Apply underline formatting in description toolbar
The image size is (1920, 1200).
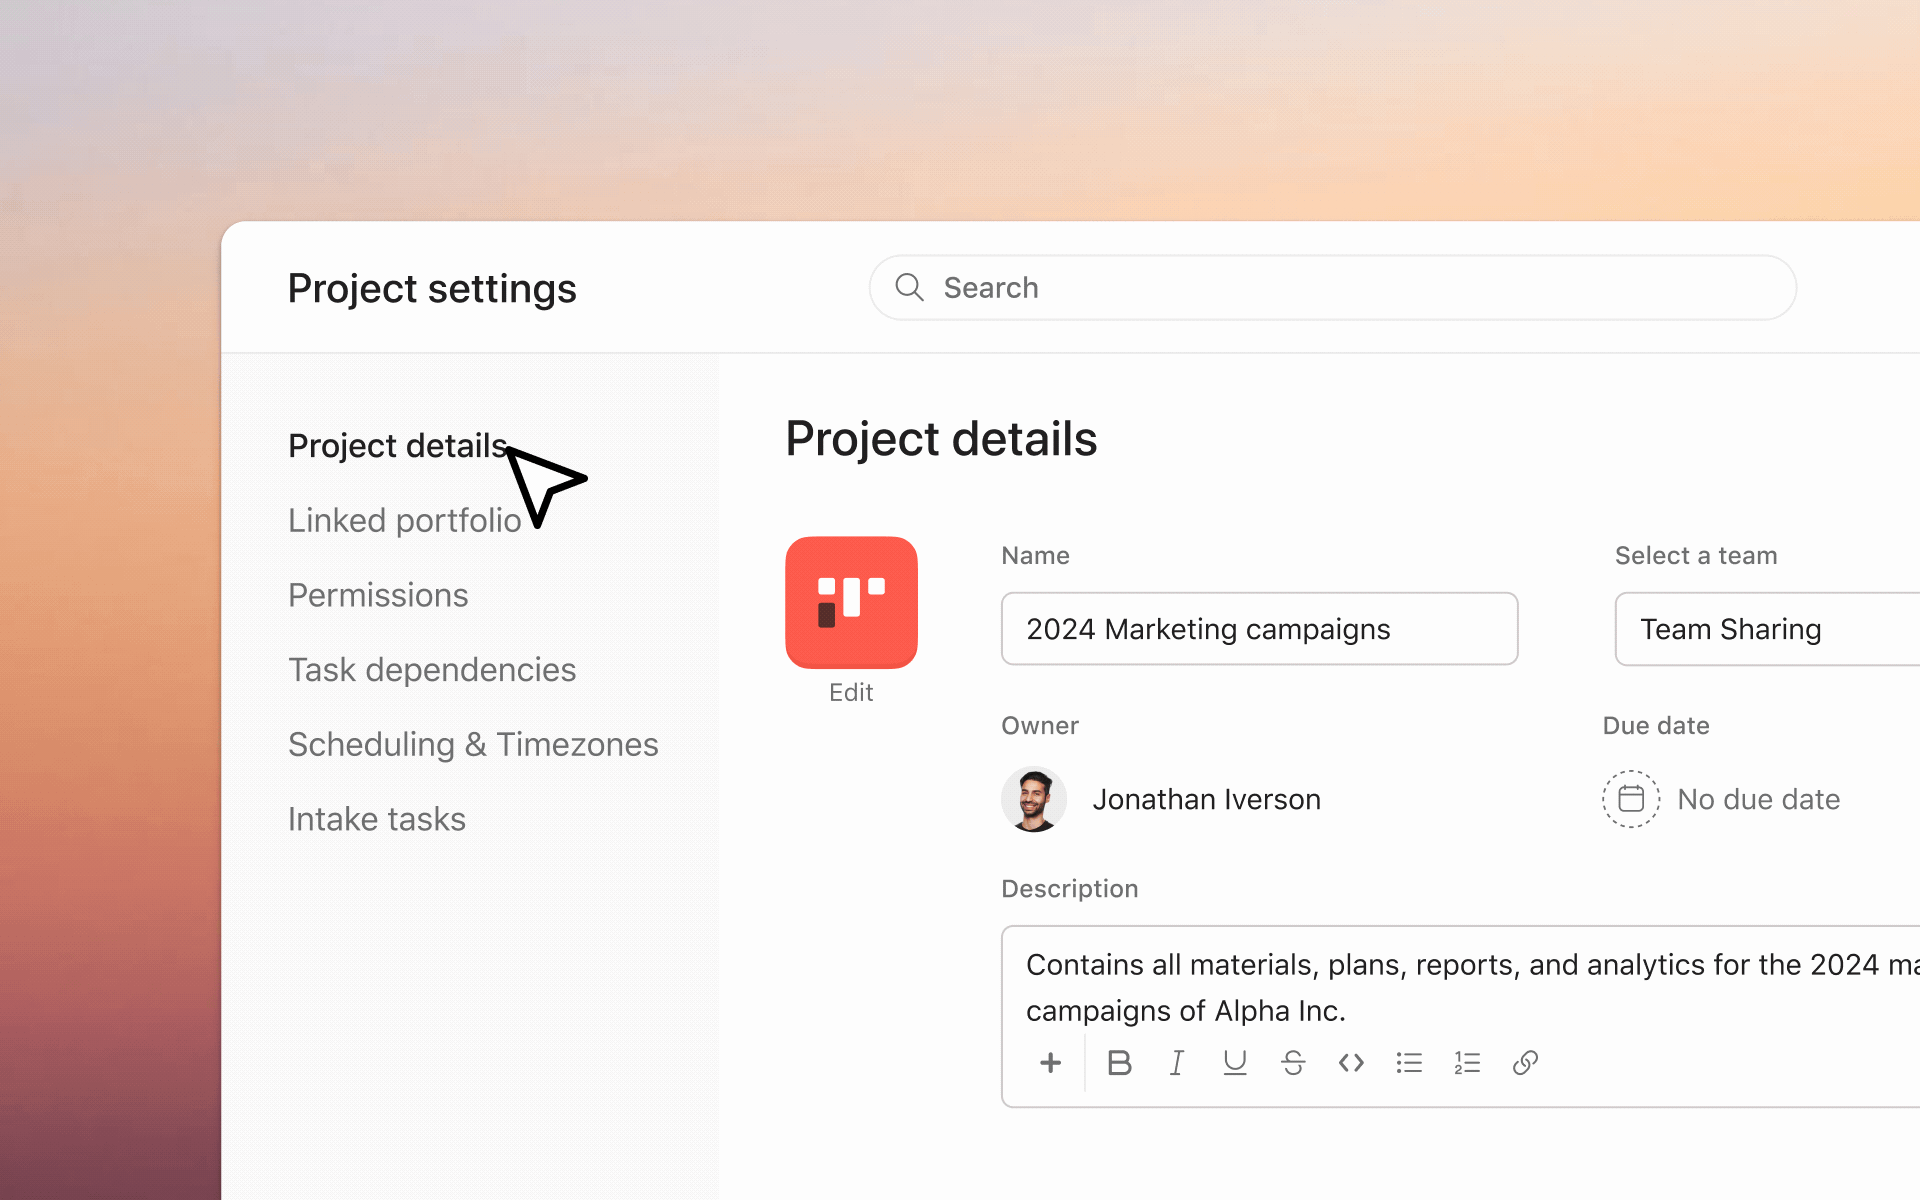[1235, 1062]
